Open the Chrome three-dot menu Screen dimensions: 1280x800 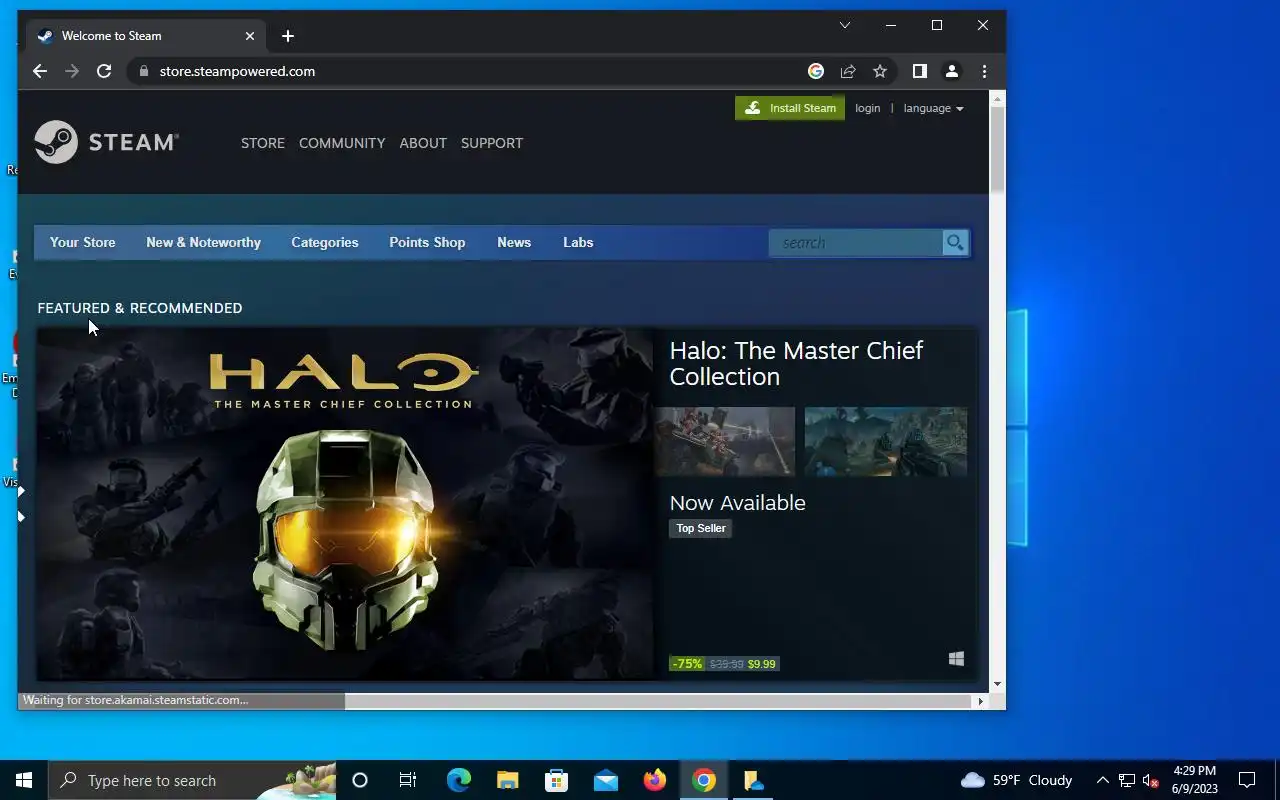pos(984,71)
